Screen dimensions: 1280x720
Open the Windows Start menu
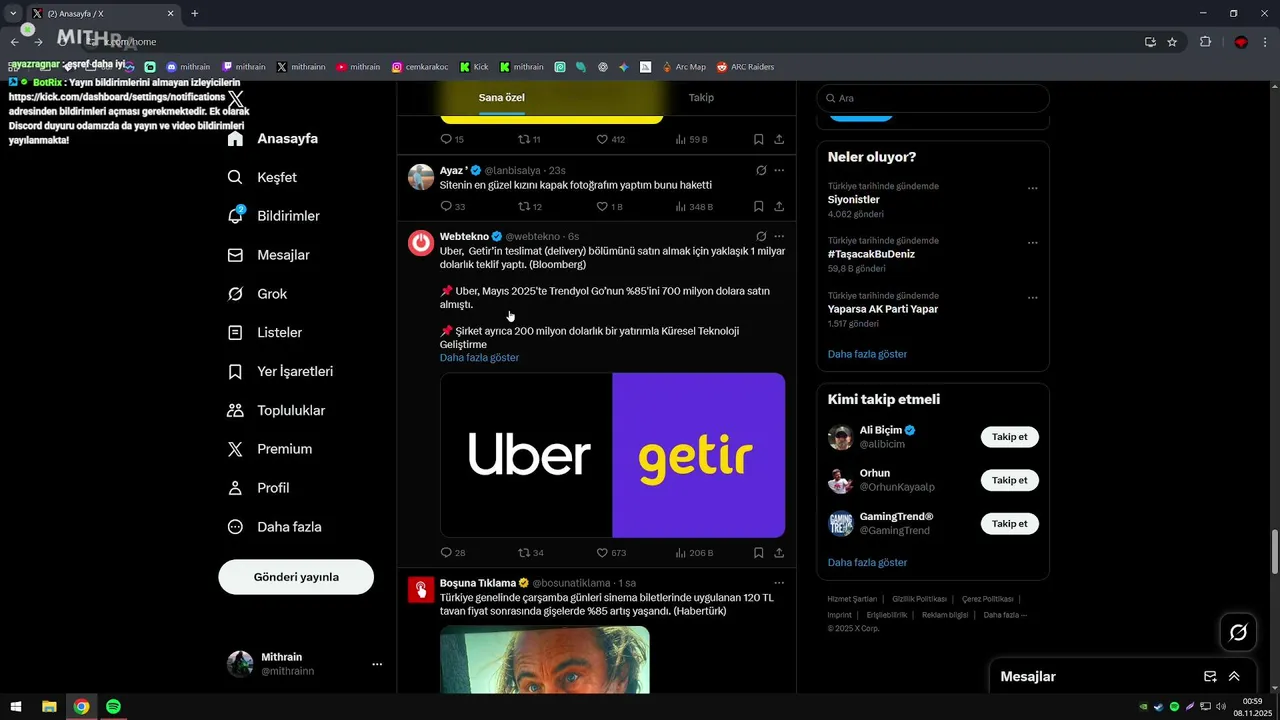(x=16, y=707)
